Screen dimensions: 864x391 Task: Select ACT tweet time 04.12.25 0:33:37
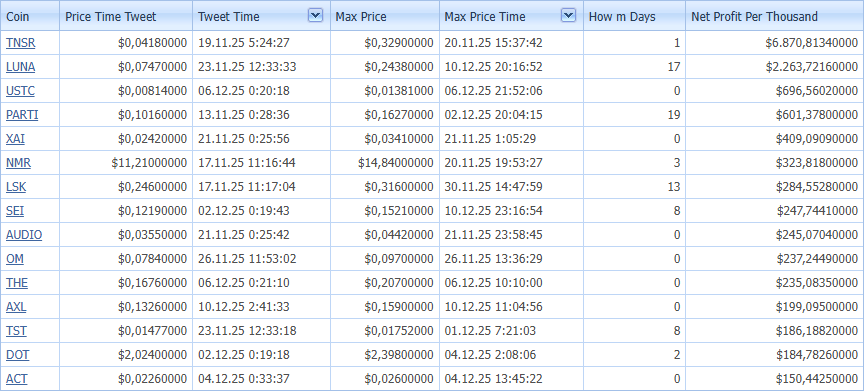click(244, 379)
